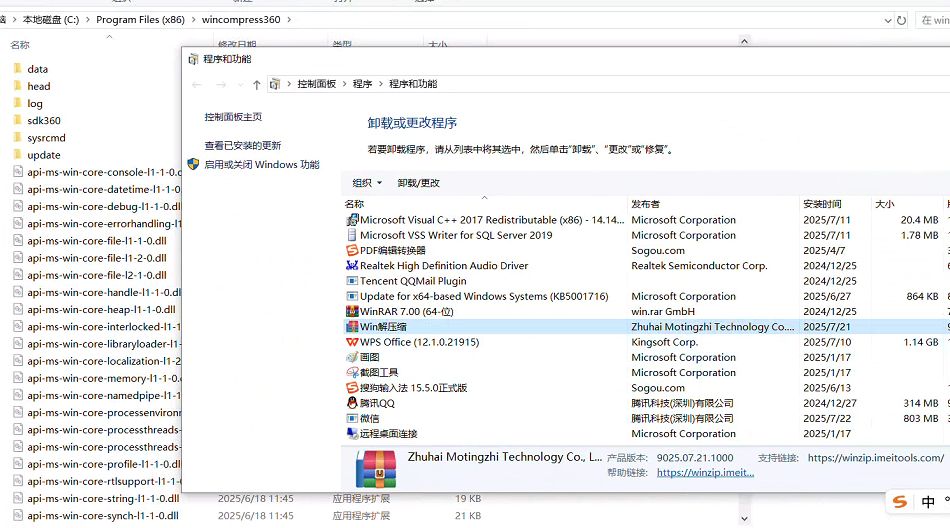This screenshot has width=950, height=528.
Task: Sort by 名称 column in programs list
Action: tap(485, 204)
